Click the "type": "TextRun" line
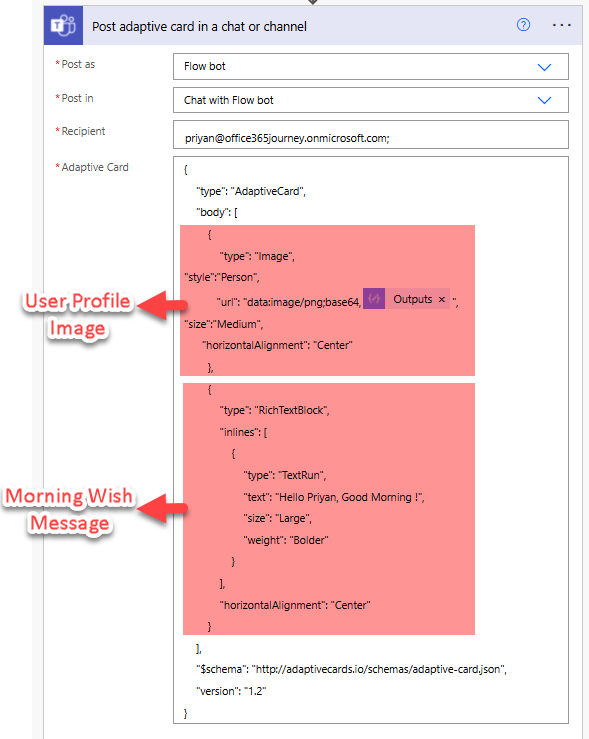Screen dimensions: 589x739 pyautogui.click(x=285, y=475)
